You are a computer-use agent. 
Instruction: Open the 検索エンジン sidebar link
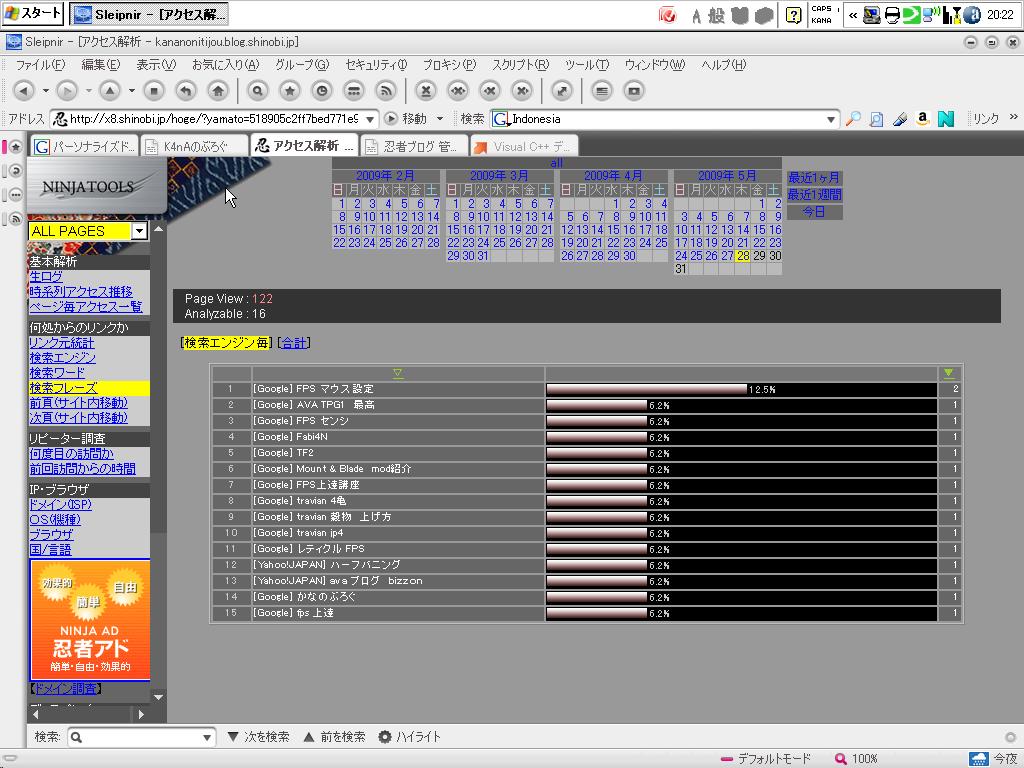point(62,358)
